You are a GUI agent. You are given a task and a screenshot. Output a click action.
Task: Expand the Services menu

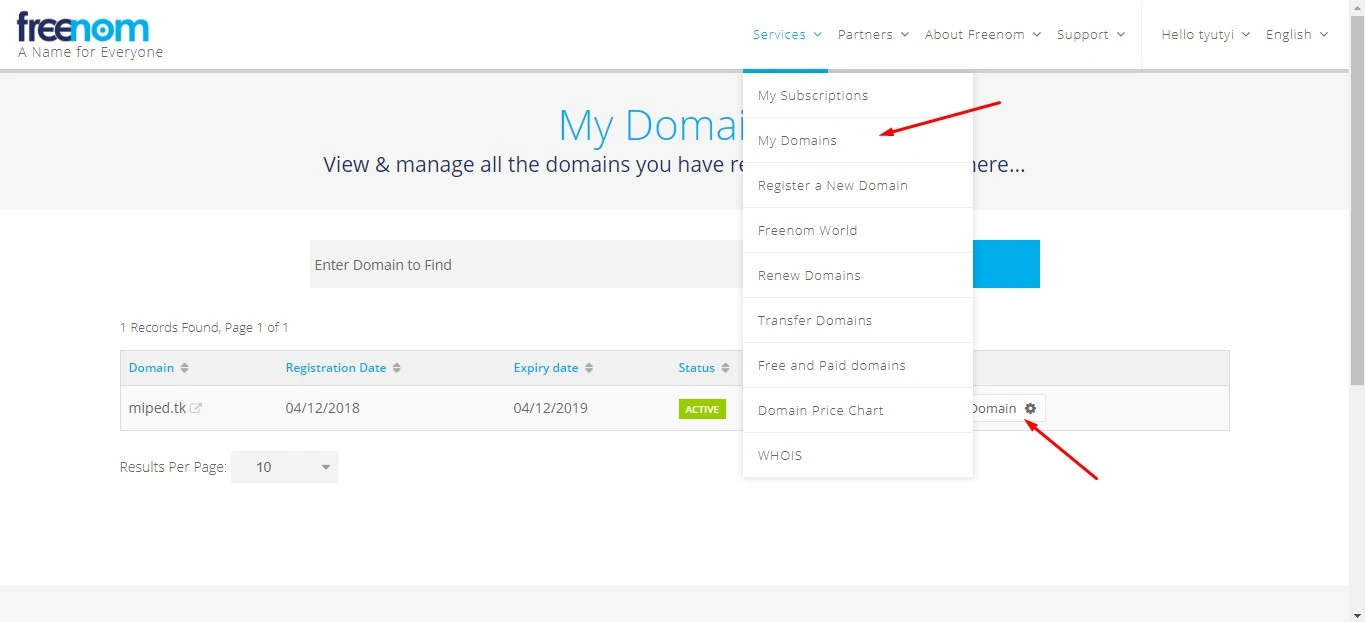[787, 34]
